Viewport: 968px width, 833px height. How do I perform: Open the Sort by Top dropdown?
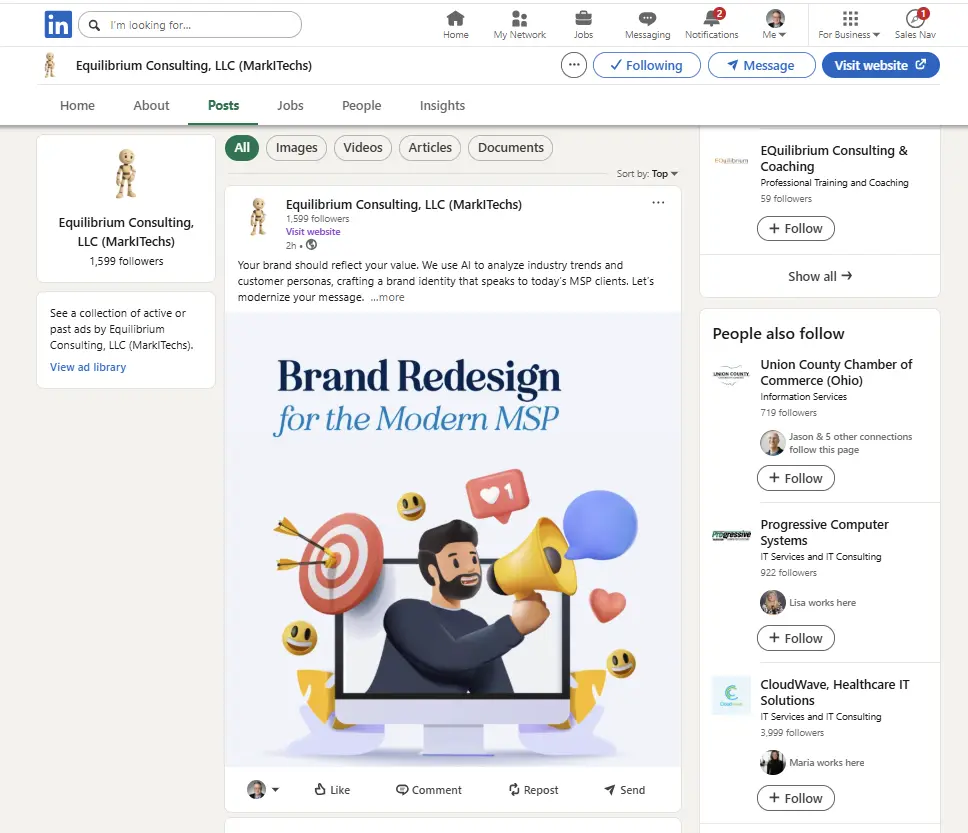coord(660,174)
